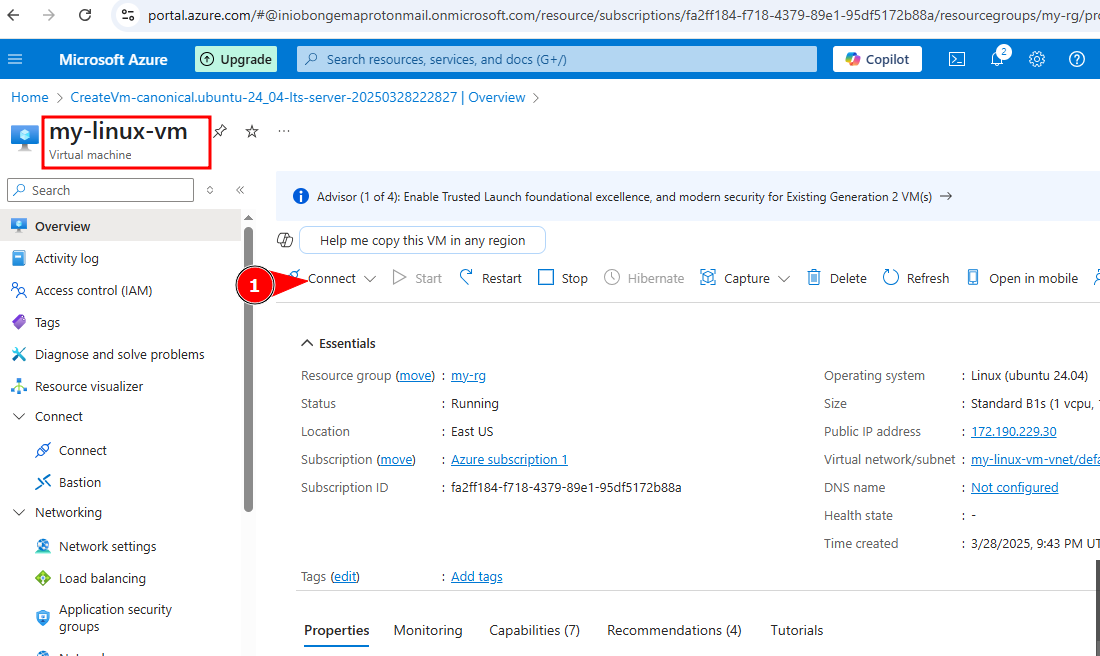Select Overview in sidebar
1100x656 pixels.
(x=121, y=226)
